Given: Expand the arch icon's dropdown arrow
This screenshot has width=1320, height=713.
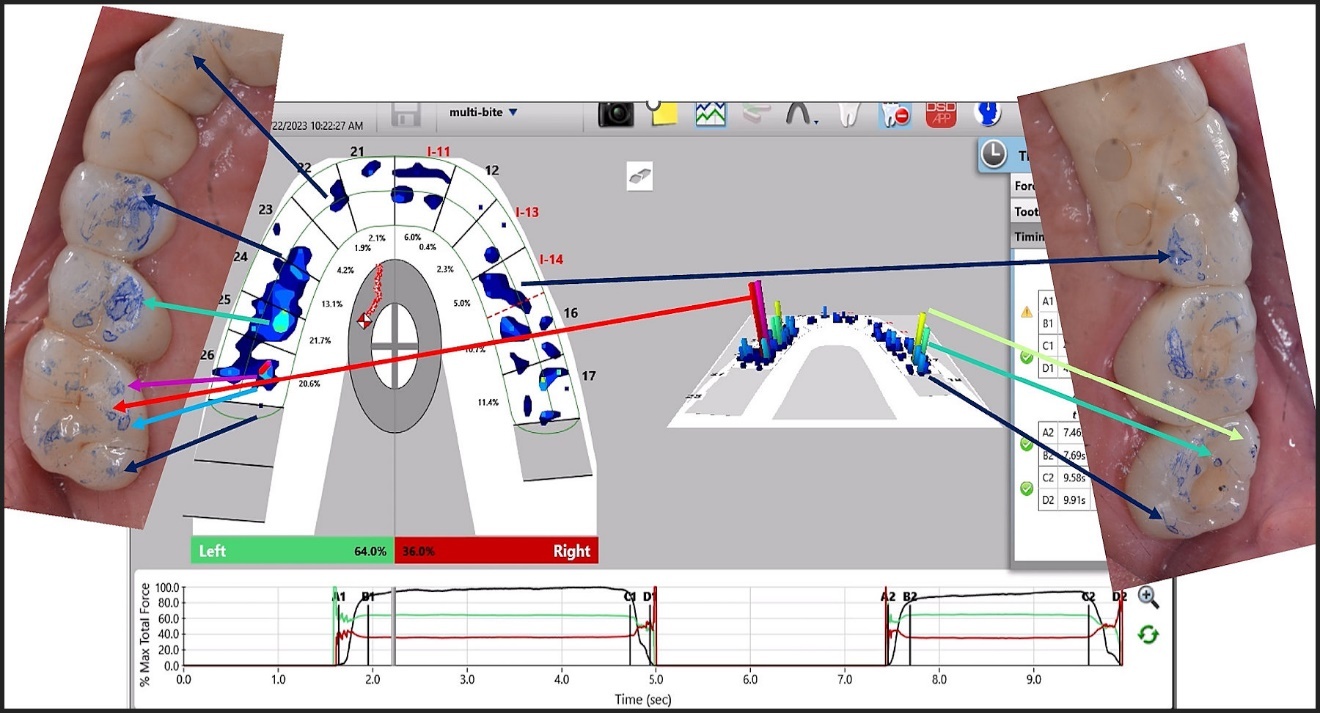Looking at the screenshot, I should click(x=818, y=124).
